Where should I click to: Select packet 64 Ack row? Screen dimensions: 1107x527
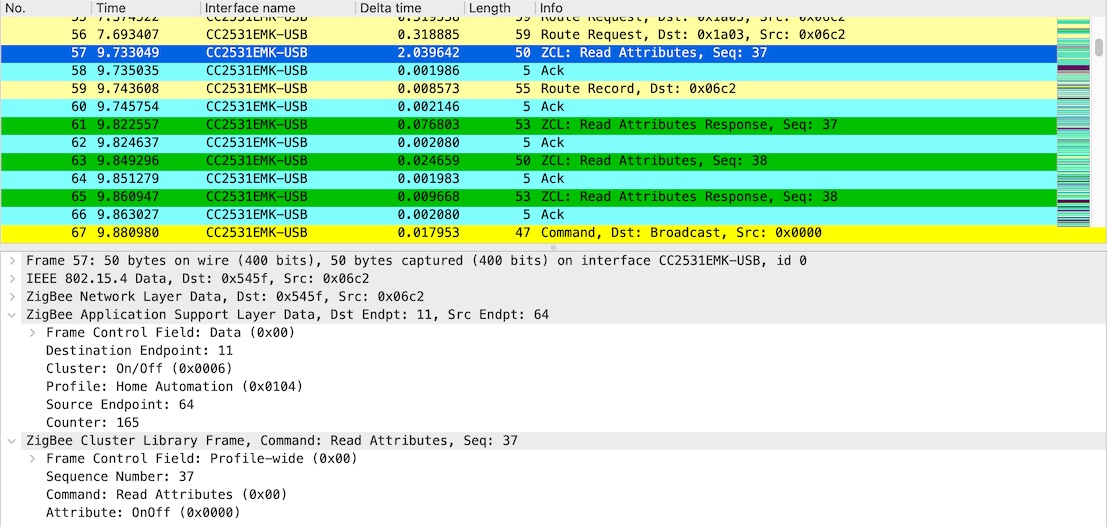pos(528,179)
